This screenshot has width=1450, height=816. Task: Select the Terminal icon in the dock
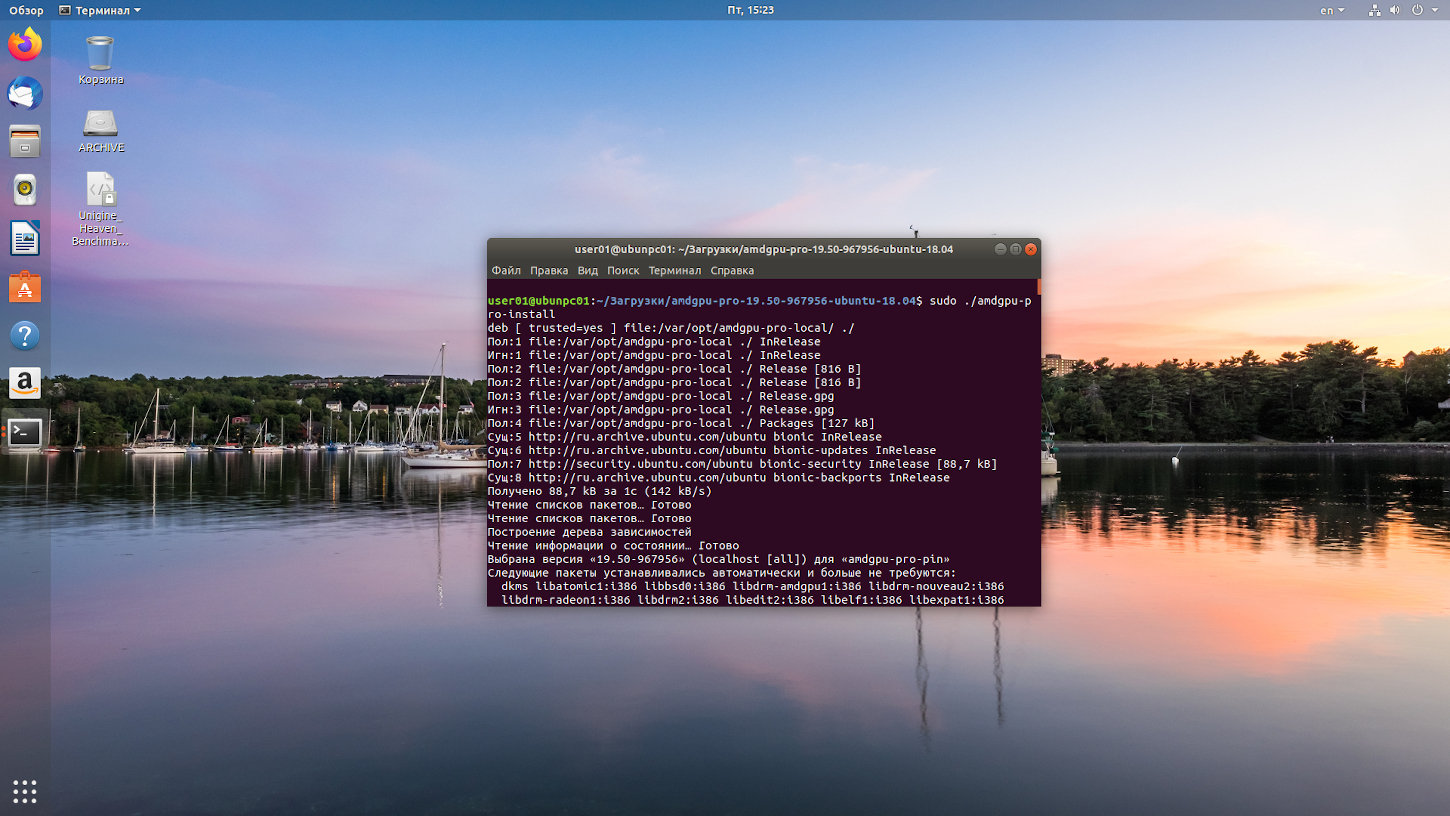click(25, 432)
